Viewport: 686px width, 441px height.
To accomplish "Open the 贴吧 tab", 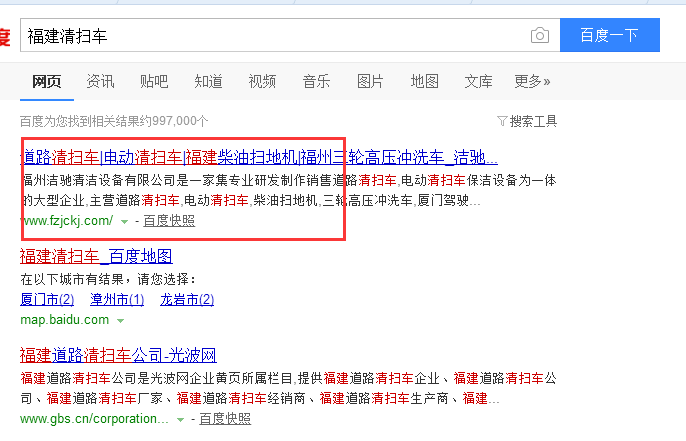I will 154,81.
